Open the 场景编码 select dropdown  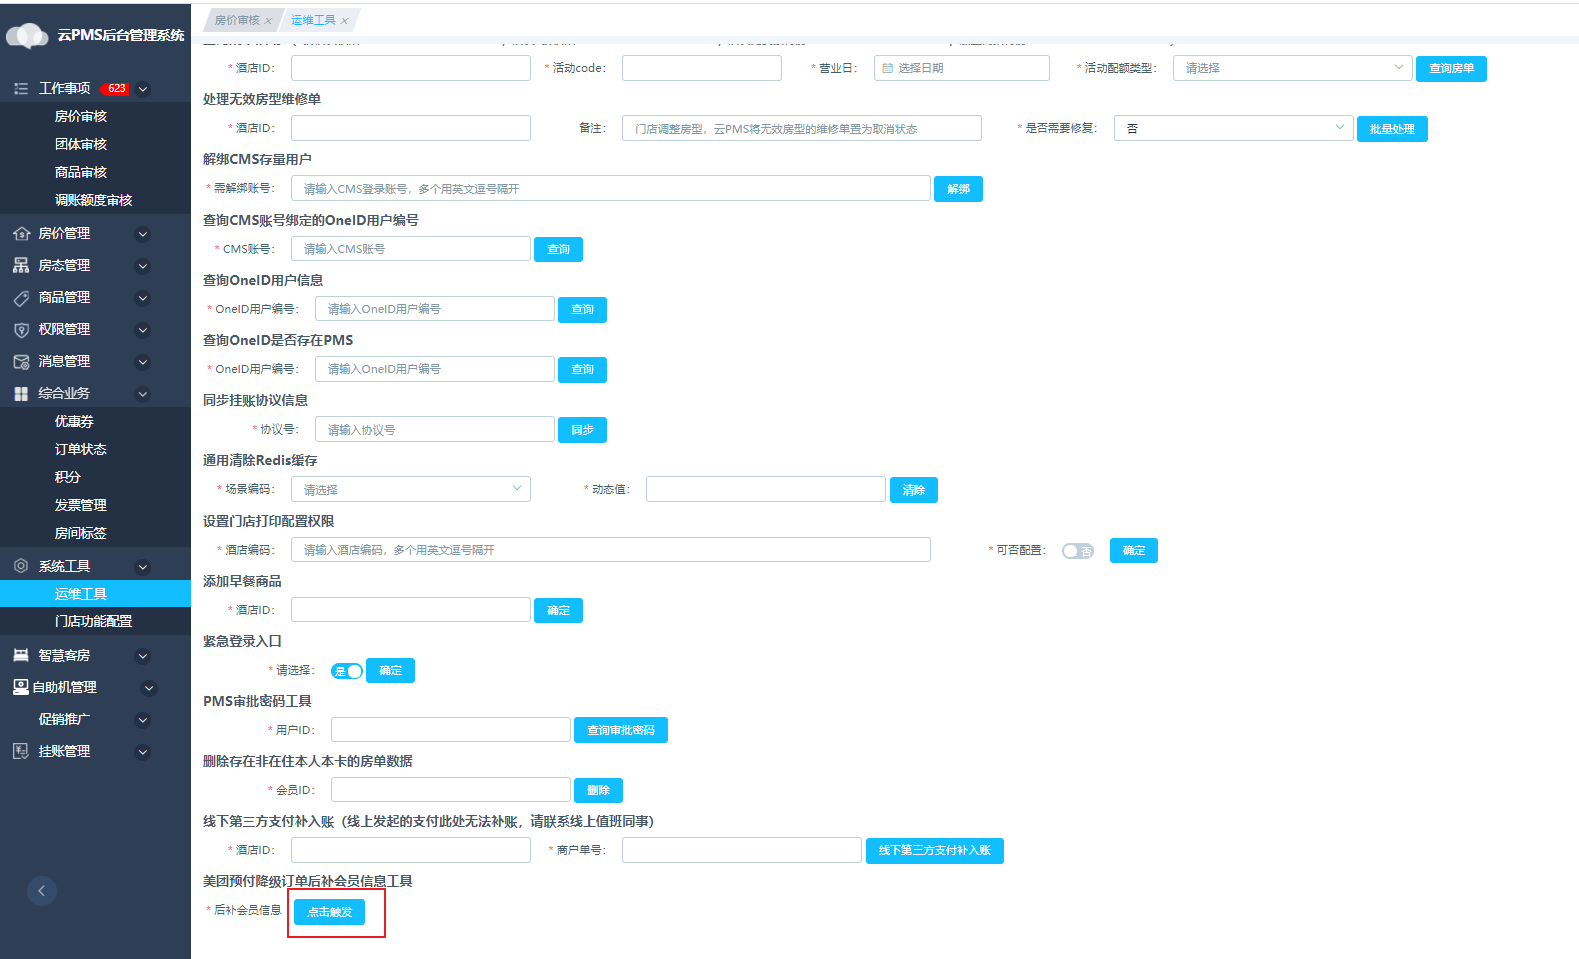click(x=411, y=489)
